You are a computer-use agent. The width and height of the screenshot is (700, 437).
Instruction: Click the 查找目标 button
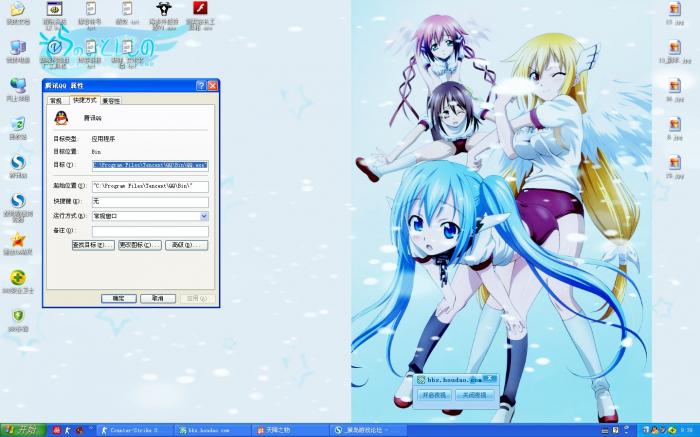pyautogui.click(x=93, y=245)
